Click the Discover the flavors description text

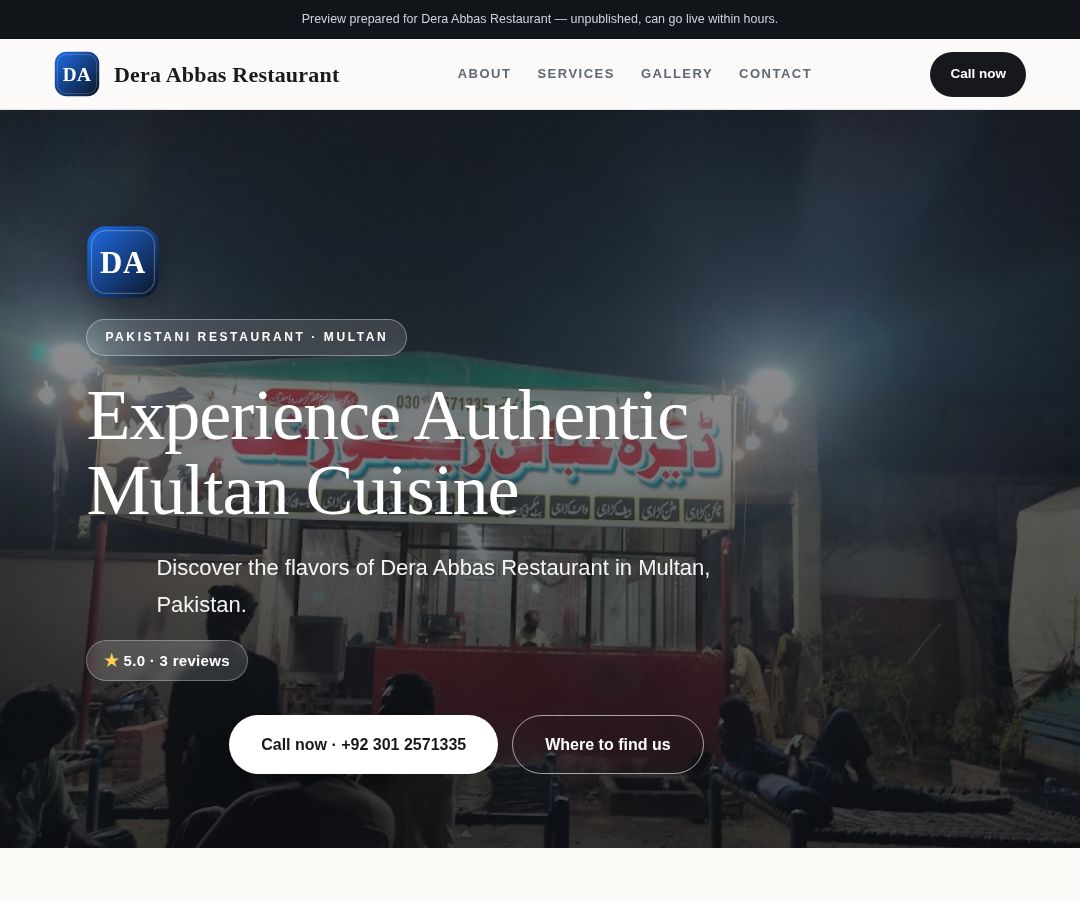coord(433,586)
